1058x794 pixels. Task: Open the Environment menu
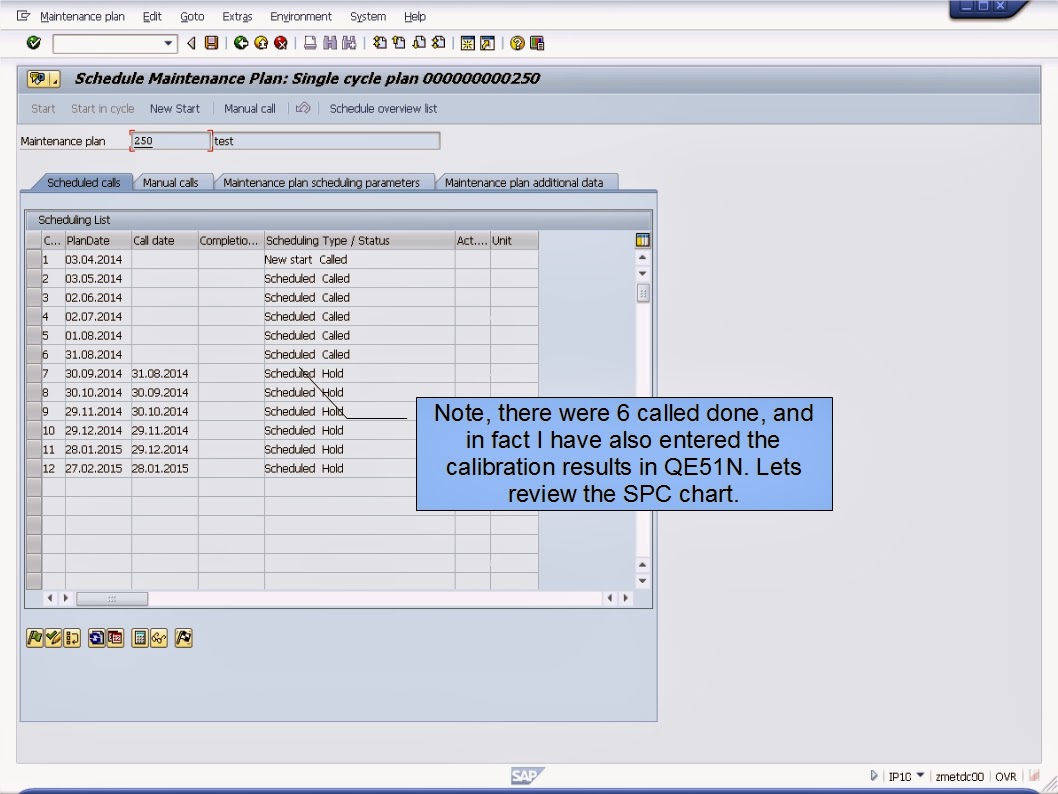point(301,16)
